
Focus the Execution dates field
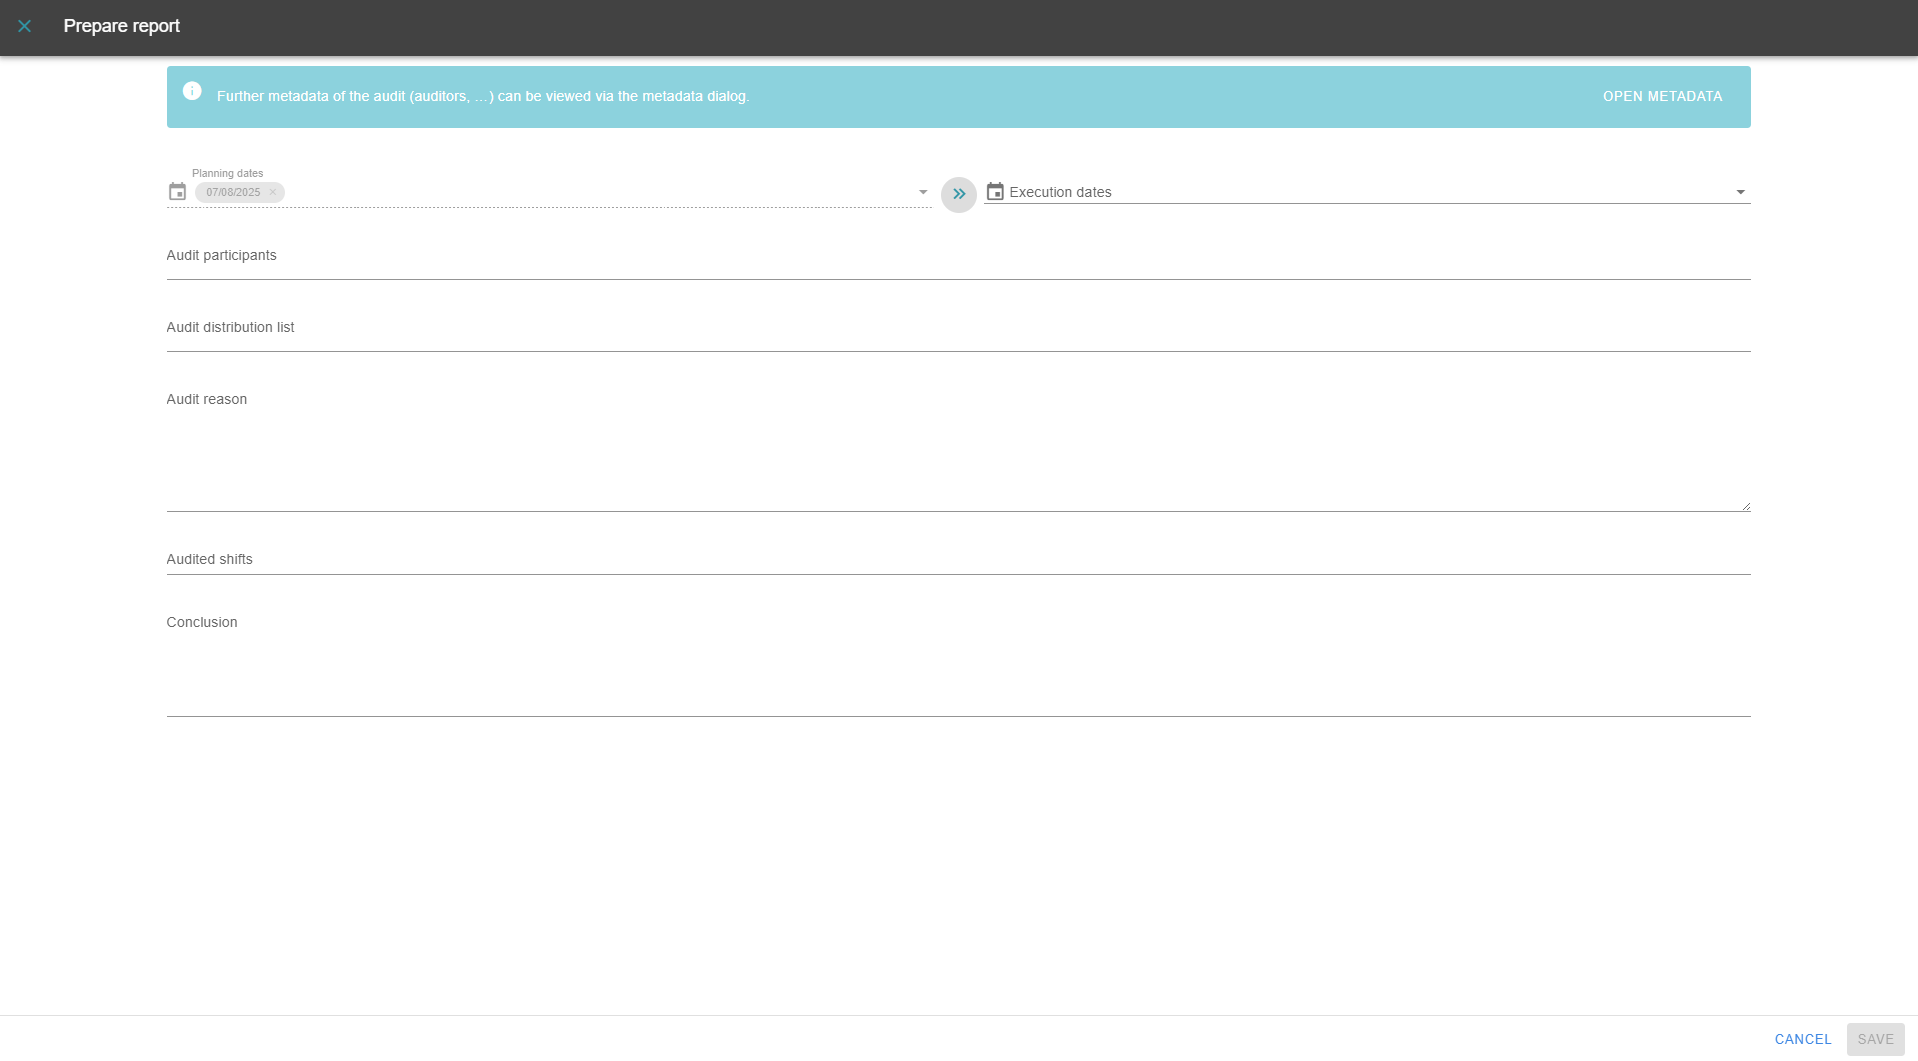[1360, 192]
